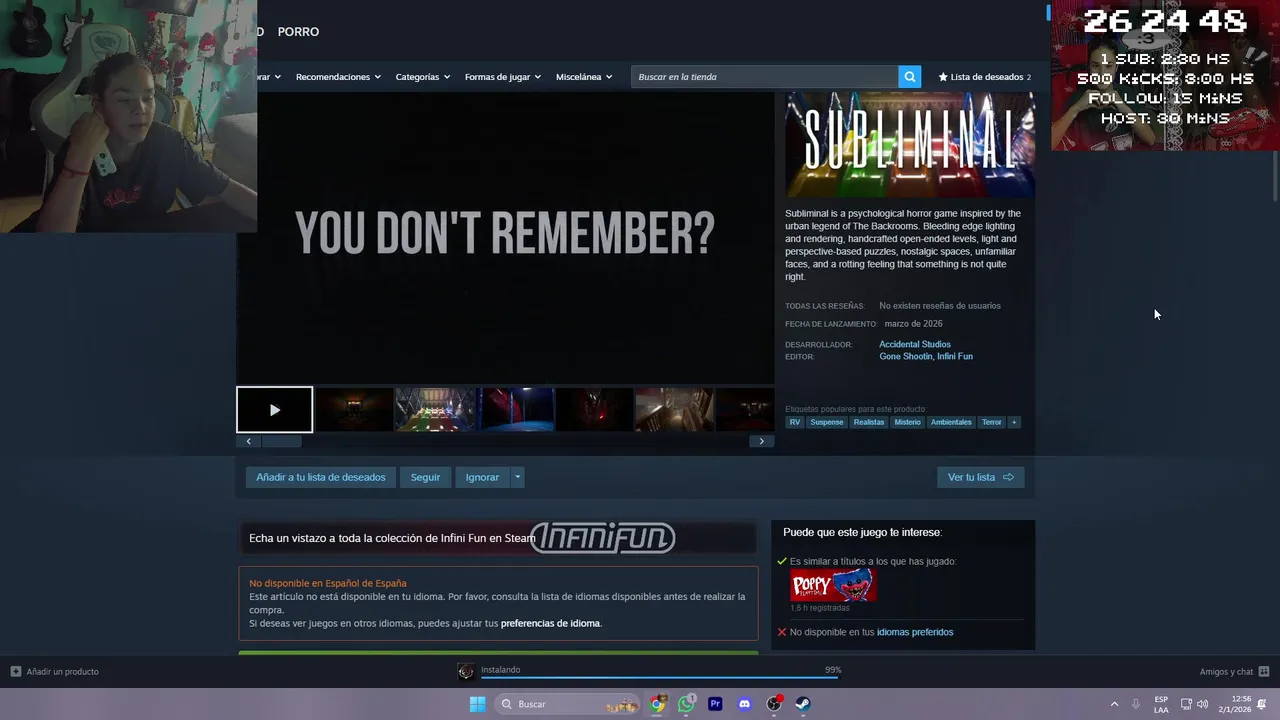The height and width of the screenshot is (720, 1280).
Task: Click the thumbnail strip horizontal scrollbar
Action: pyautogui.click(x=281, y=441)
